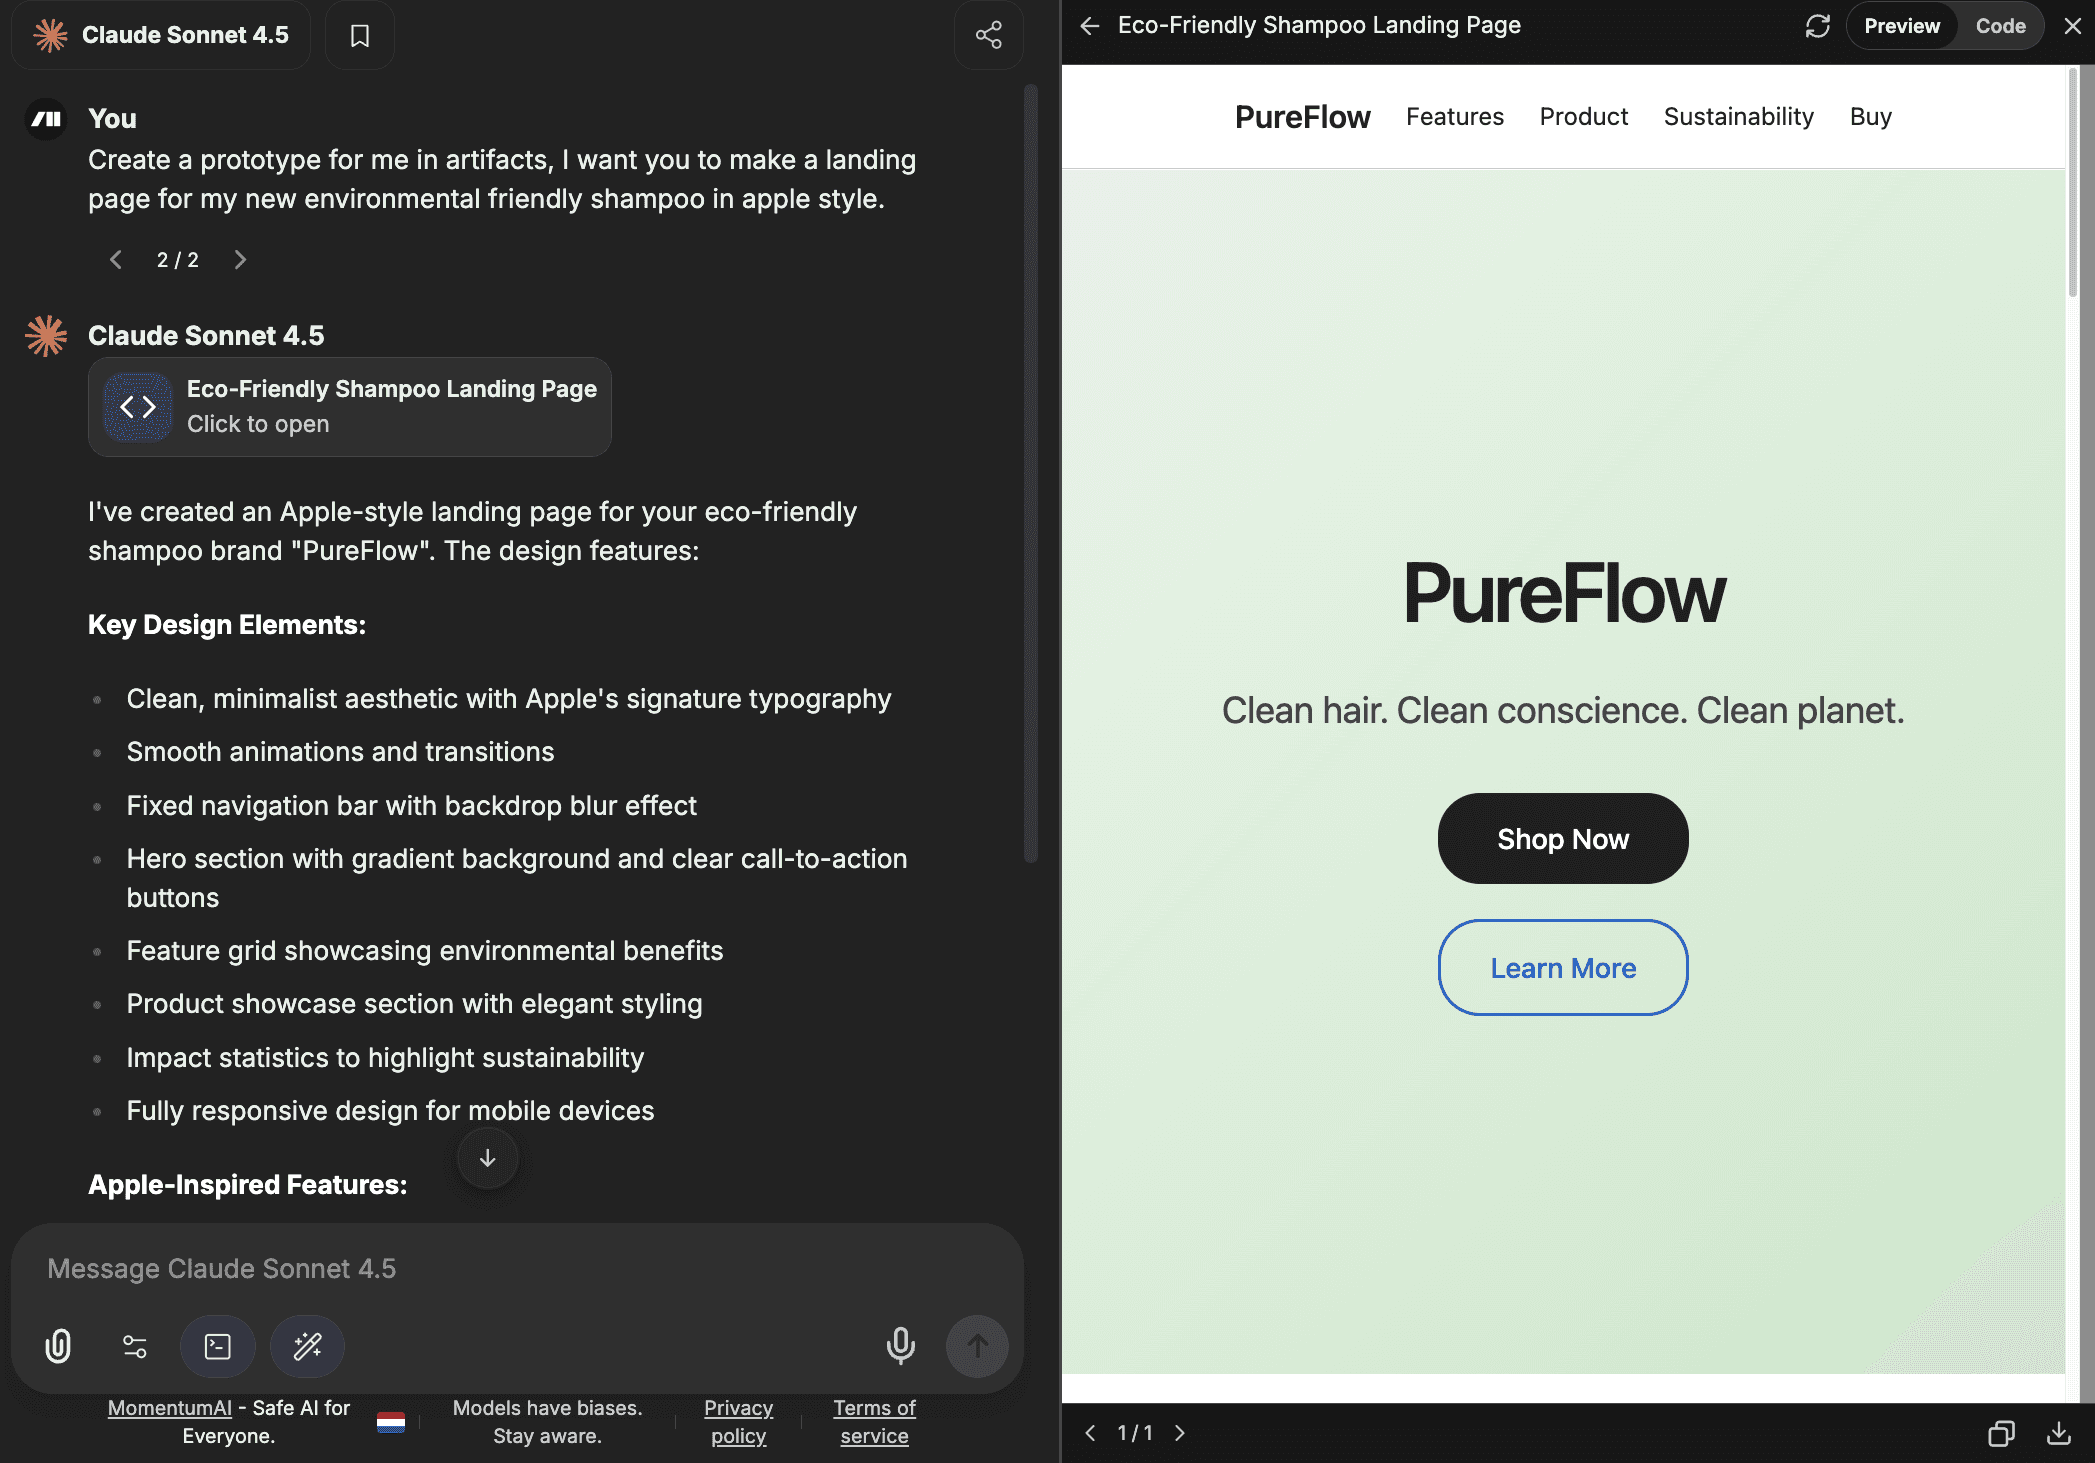
Task: Toggle the artifacts terminal button
Action: tap(217, 1346)
